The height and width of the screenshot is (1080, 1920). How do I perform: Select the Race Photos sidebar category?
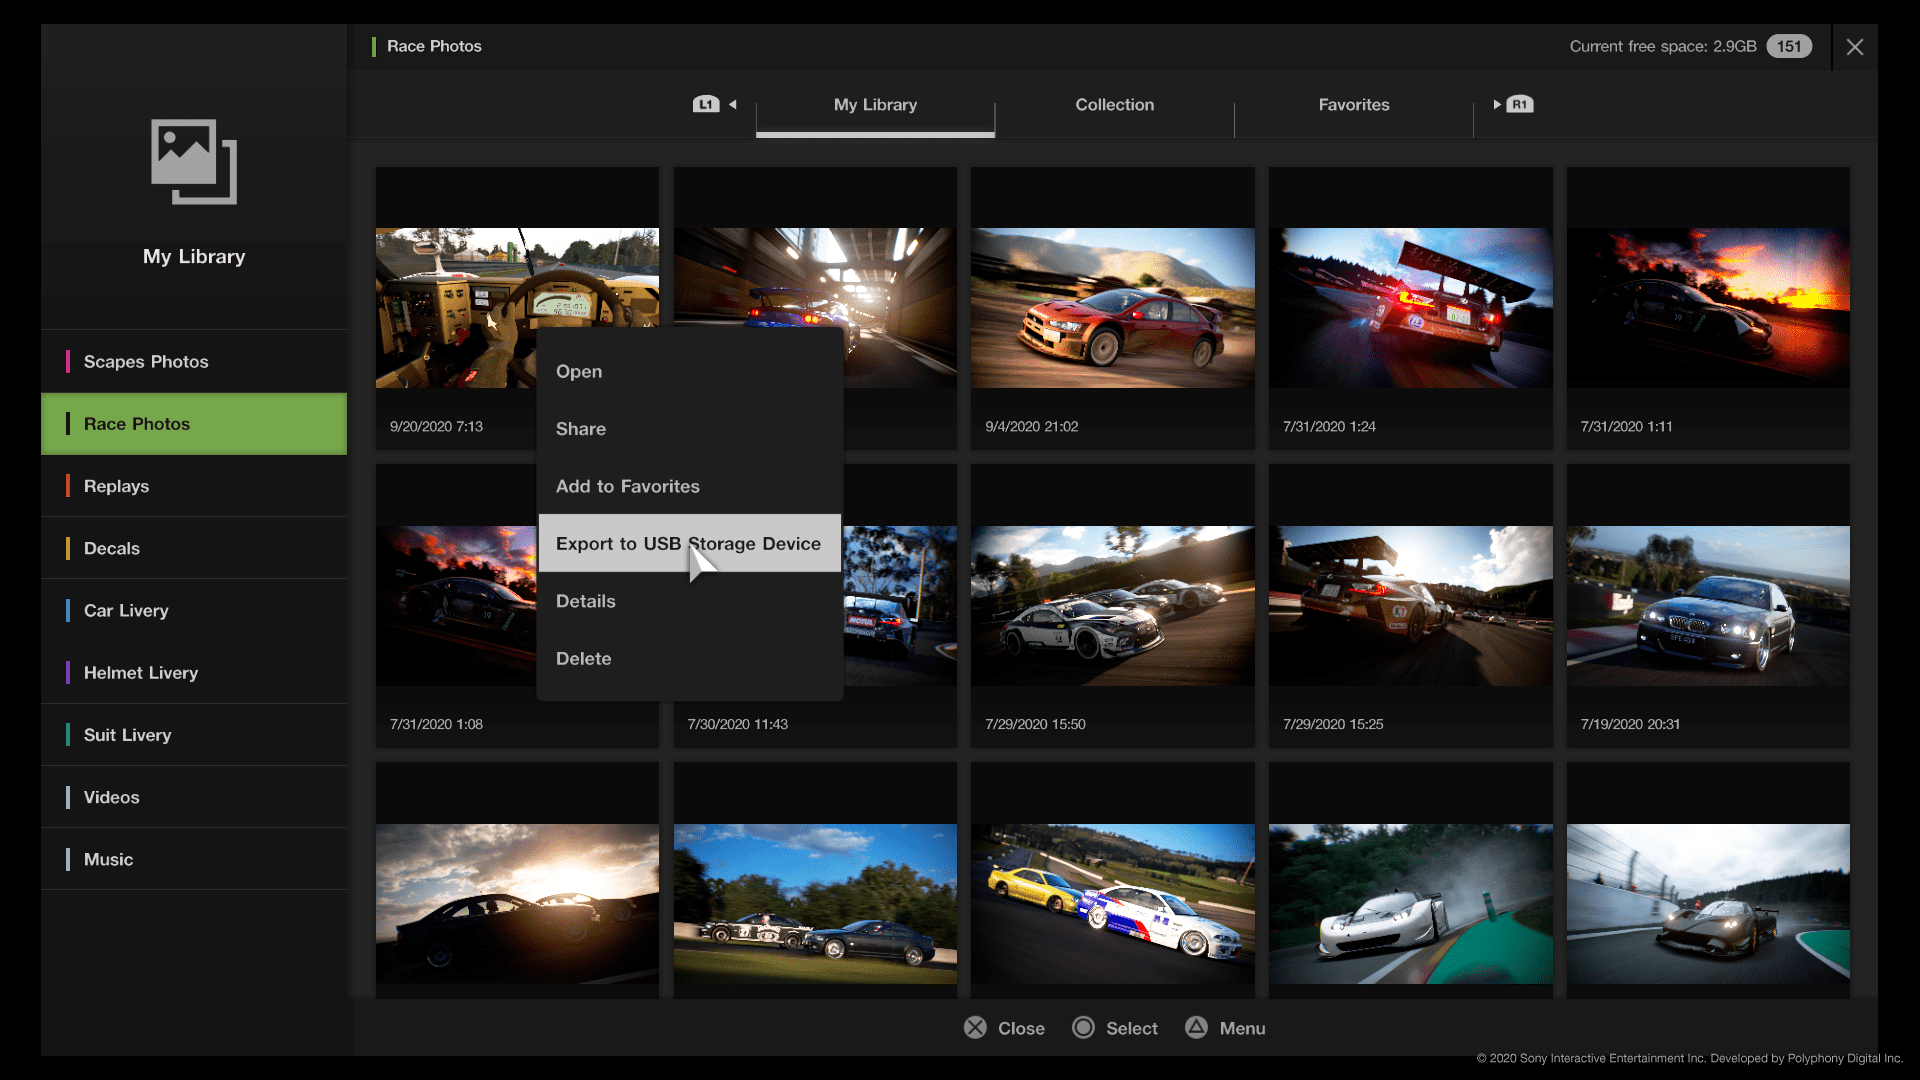[x=194, y=424]
